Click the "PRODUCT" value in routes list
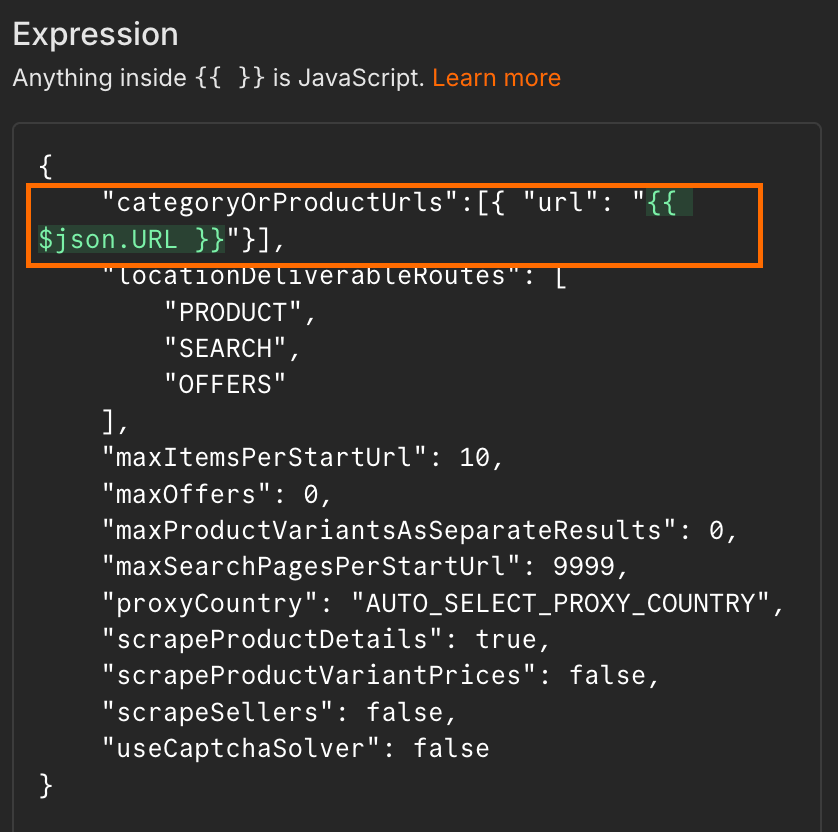Screen dimensions: 838x832 (x=232, y=313)
